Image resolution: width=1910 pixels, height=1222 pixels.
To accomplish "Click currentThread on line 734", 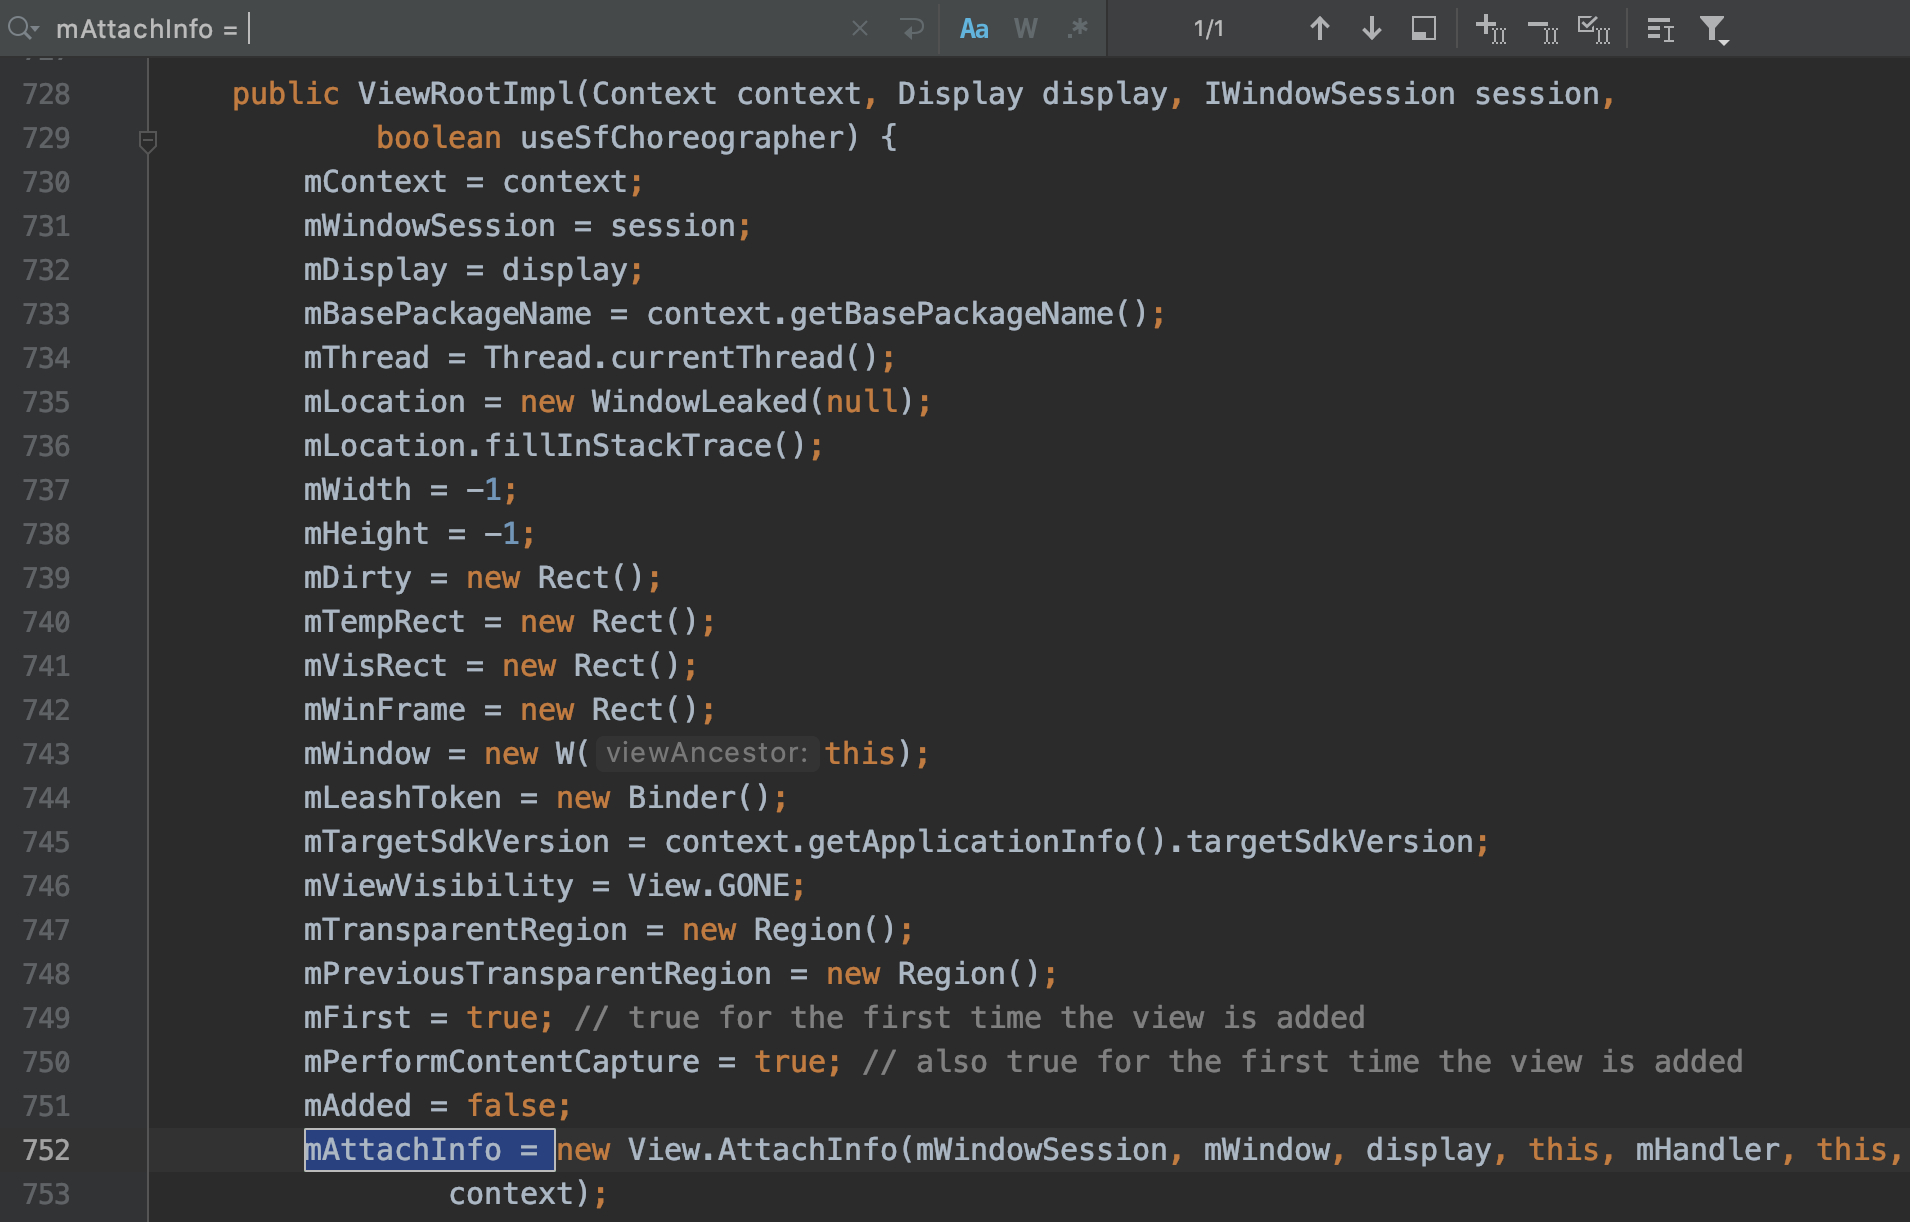I will (x=728, y=358).
